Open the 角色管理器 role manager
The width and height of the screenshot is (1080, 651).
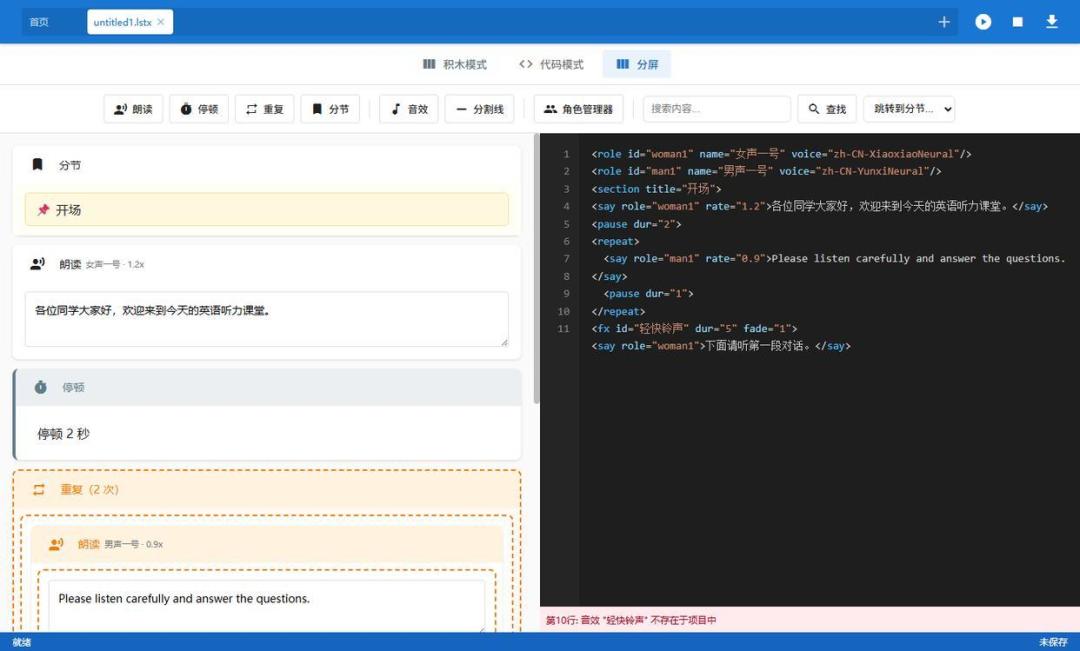pyautogui.click(x=579, y=109)
